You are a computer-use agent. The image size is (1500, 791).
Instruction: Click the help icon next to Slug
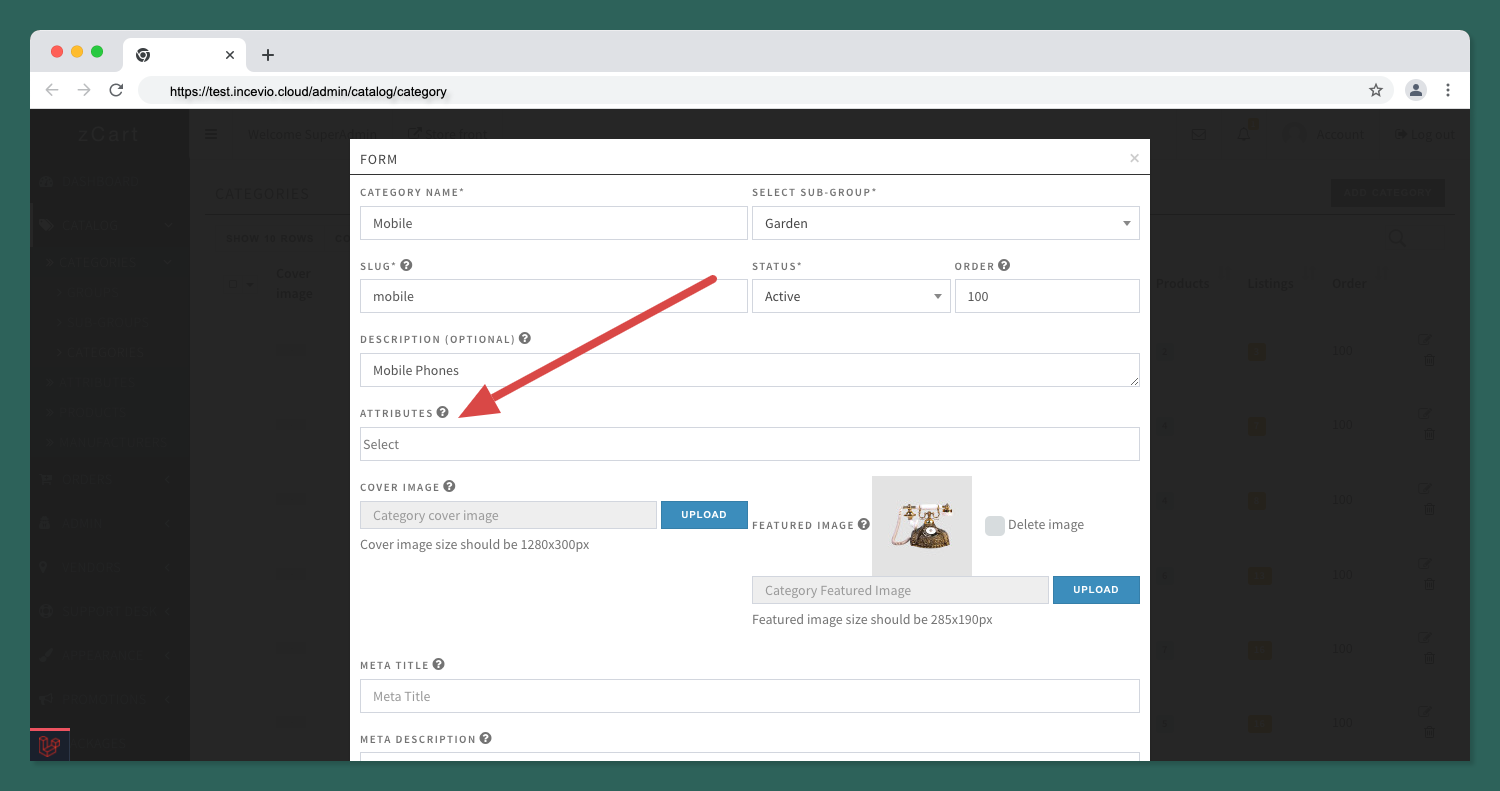(x=406, y=266)
